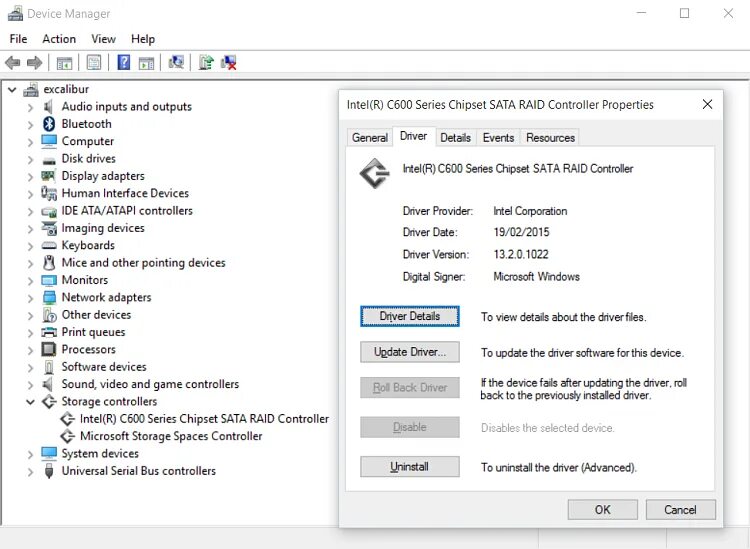Select Intel(R) C600 SATA RAID Controller tree item
Image resolution: width=750 pixels, height=549 pixels.
click(204, 419)
